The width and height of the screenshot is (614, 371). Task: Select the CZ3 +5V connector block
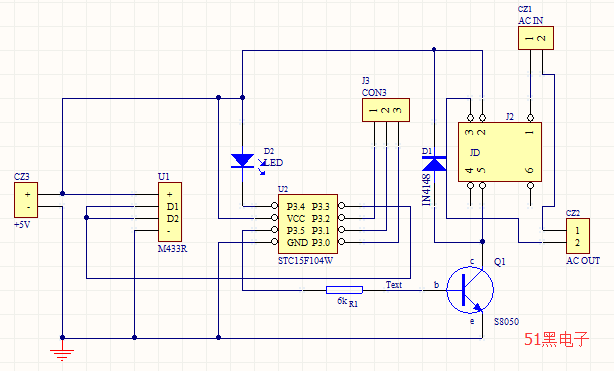pos(26,200)
